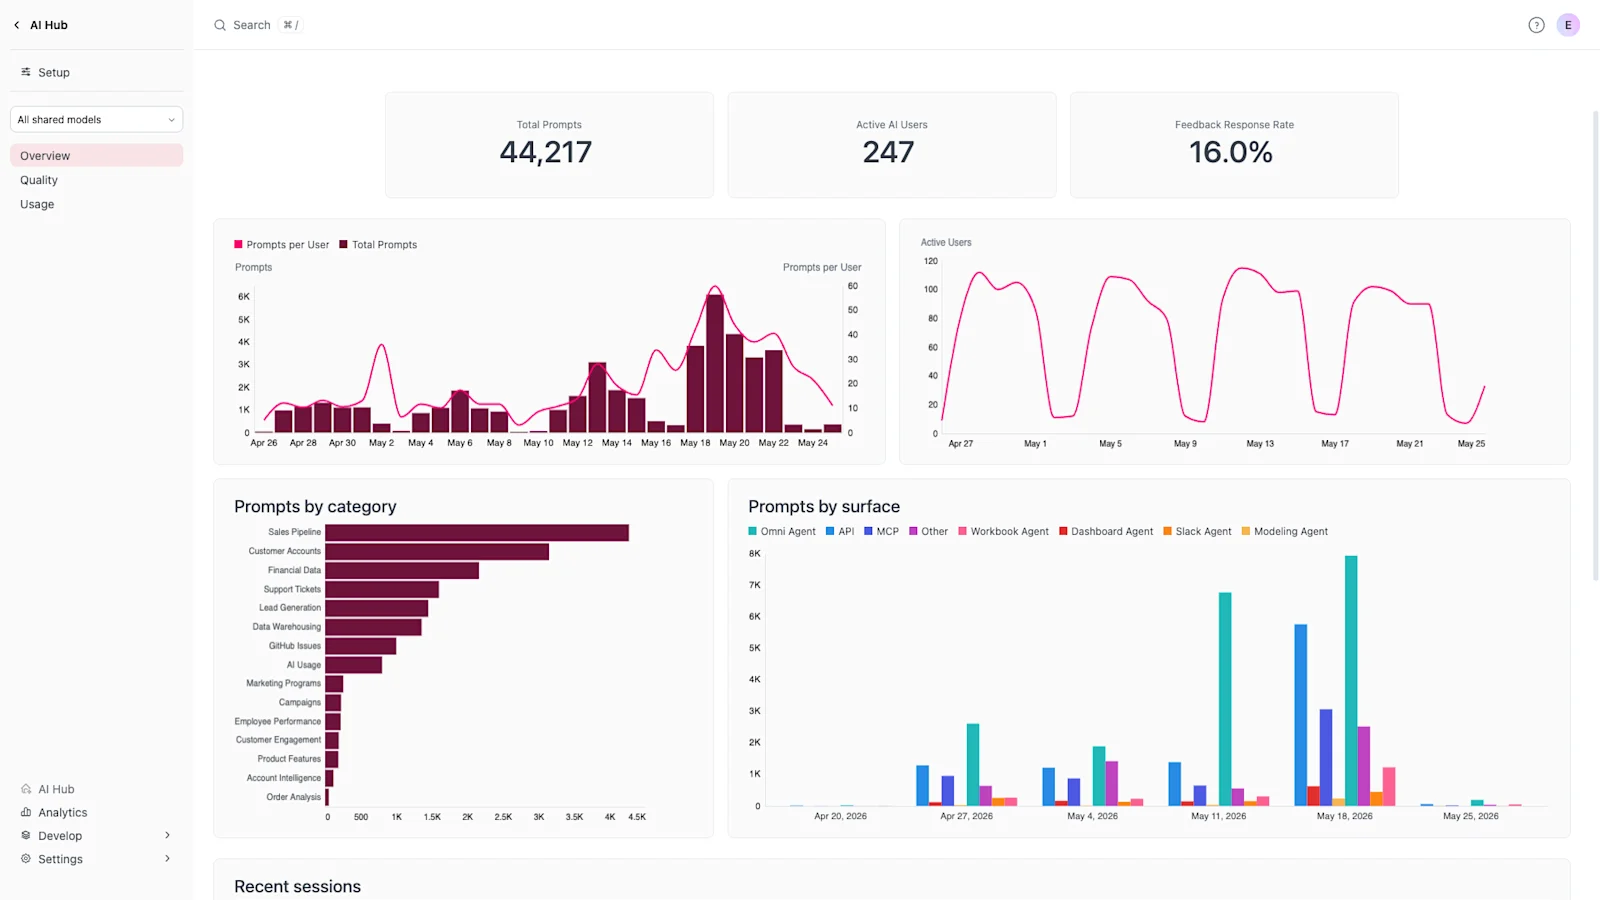The width and height of the screenshot is (1600, 900).
Task: Toggle the Workbook Agent legend swatch
Action: (x=962, y=531)
